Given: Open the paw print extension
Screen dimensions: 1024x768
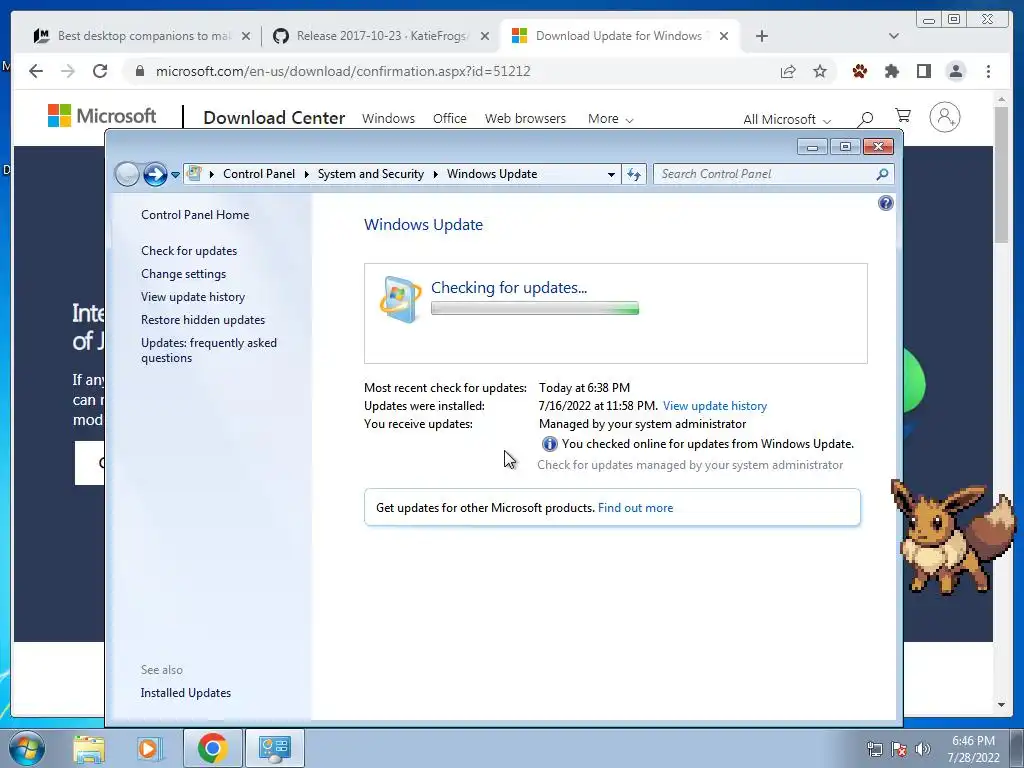Looking at the screenshot, I should pyautogui.click(x=860, y=71).
